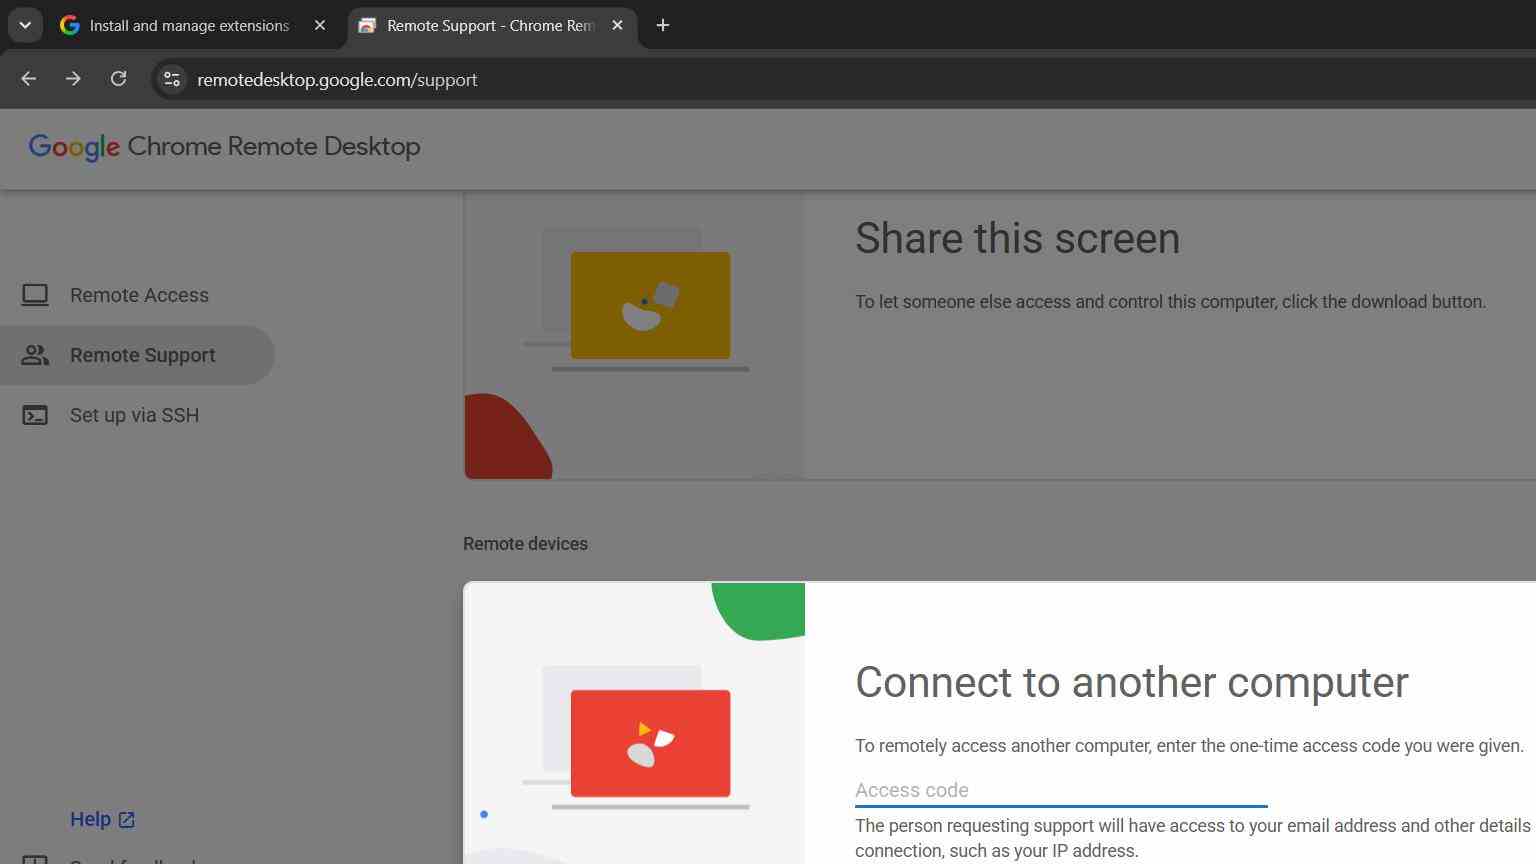This screenshot has height=864, width=1536.
Task: Close the Install and manage extensions tab
Action: tap(320, 26)
